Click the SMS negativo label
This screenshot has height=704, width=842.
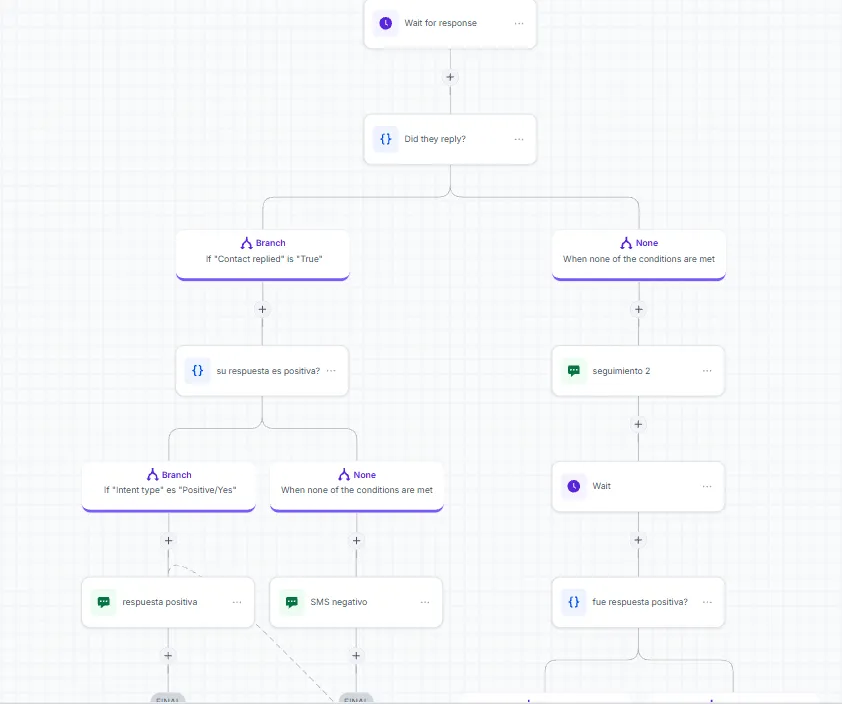[339, 602]
